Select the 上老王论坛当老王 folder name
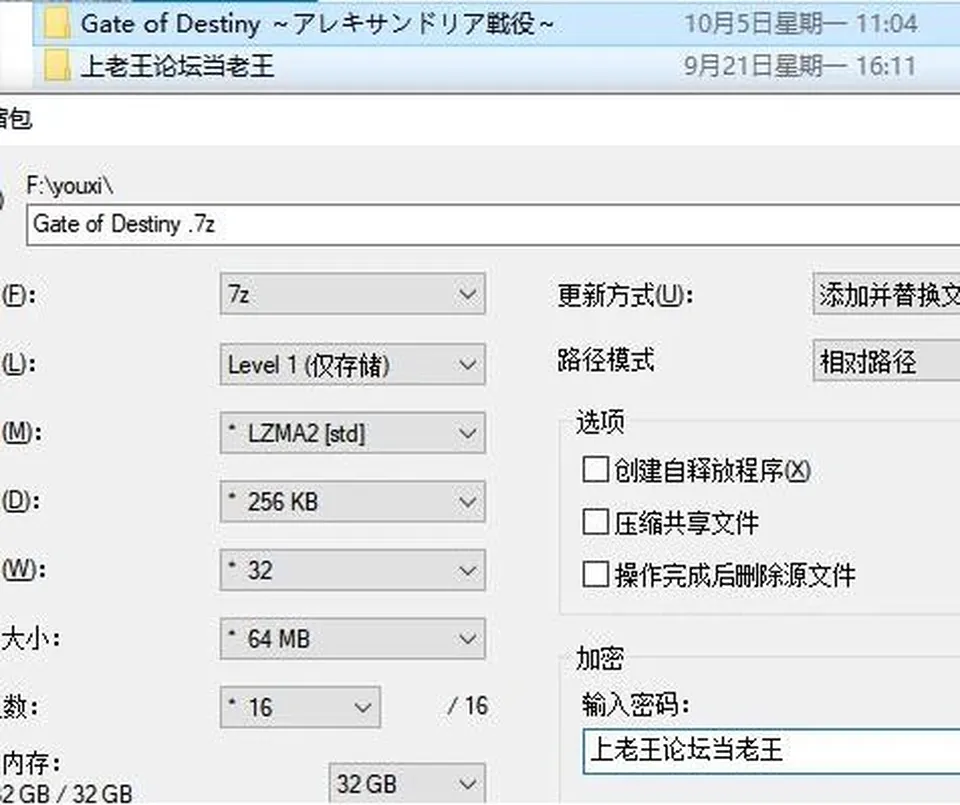 [x=177, y=66]
